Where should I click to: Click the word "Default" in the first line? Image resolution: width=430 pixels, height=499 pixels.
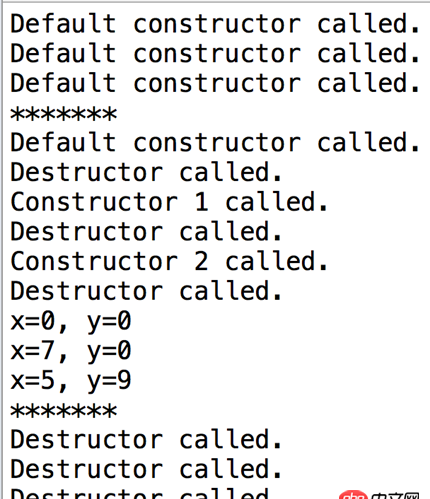[x=63, y=24]
